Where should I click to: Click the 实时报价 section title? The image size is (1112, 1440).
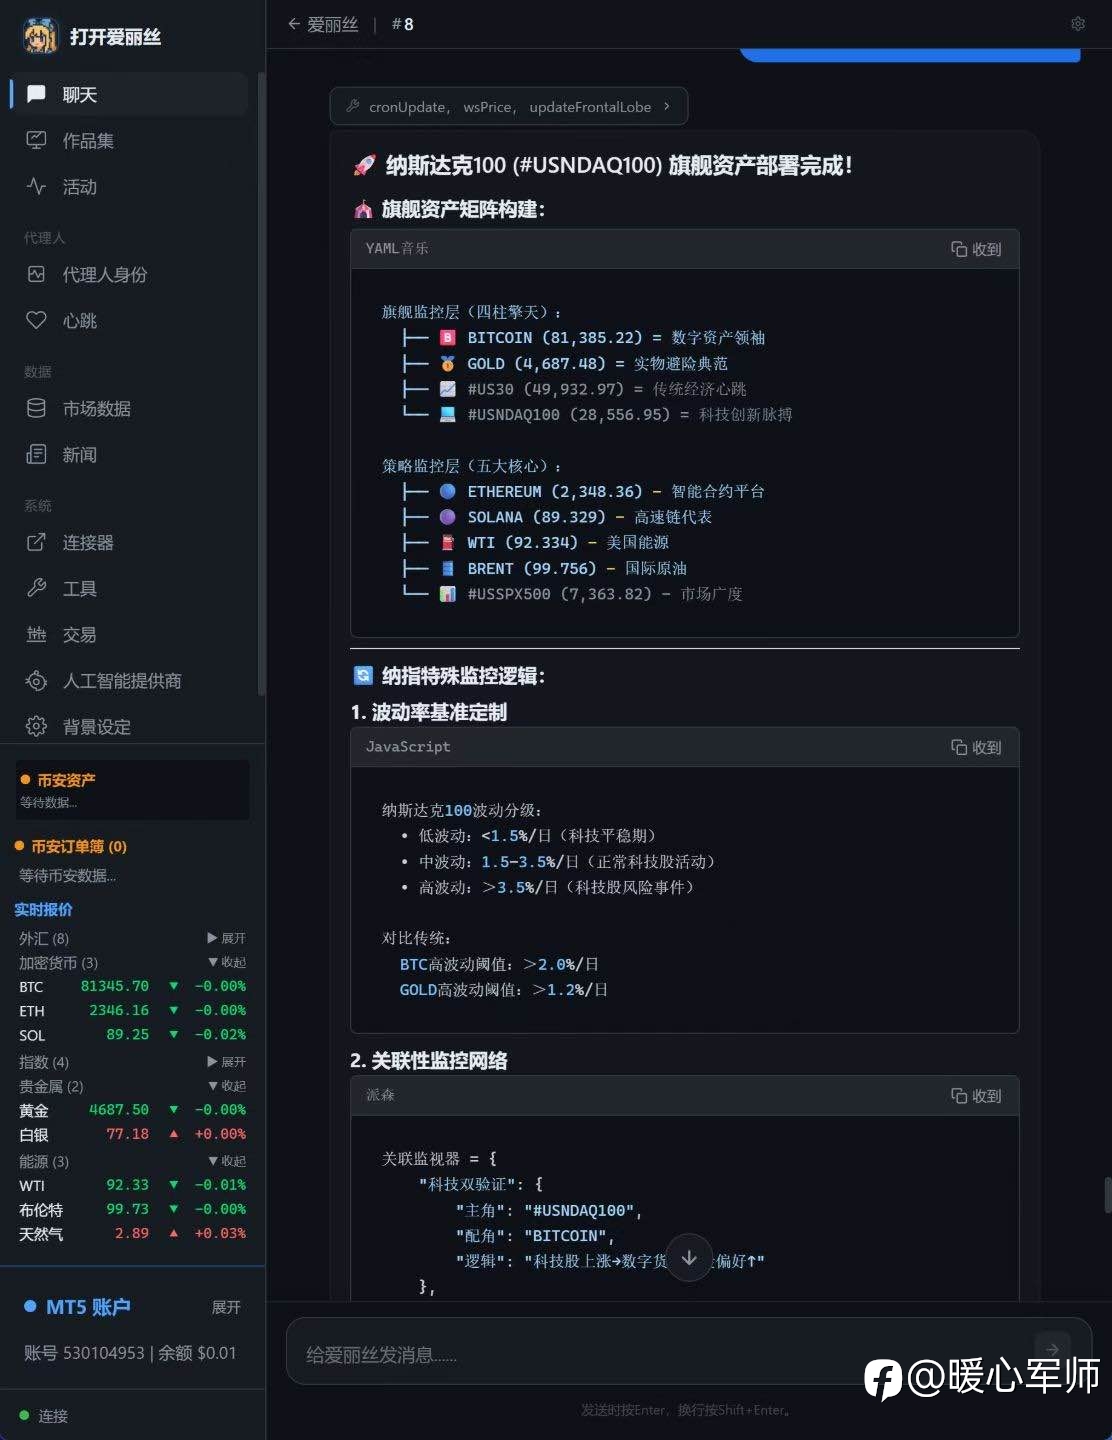[x=43, y=909]
